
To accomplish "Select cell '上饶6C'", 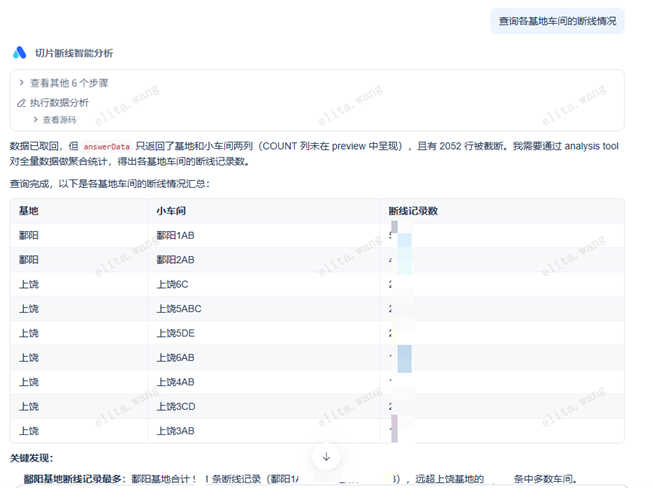I will tap(172, 284).
